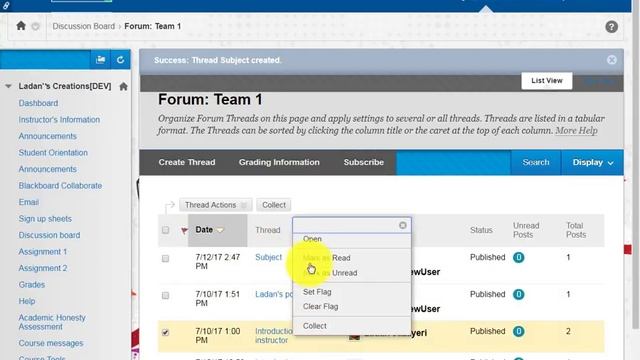The height and width of the screenshot is (360, 640).
Task: Choose Mark as Unread
Action: pyautogui.click(x=330, y=273)
